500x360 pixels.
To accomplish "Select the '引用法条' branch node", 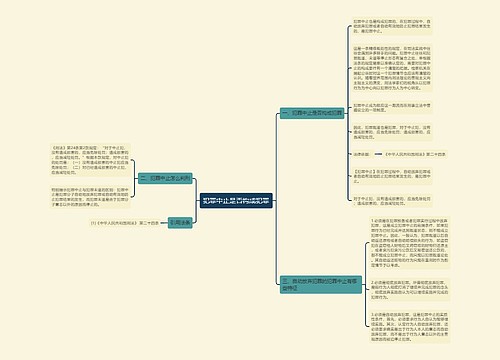I will (180, 222).
